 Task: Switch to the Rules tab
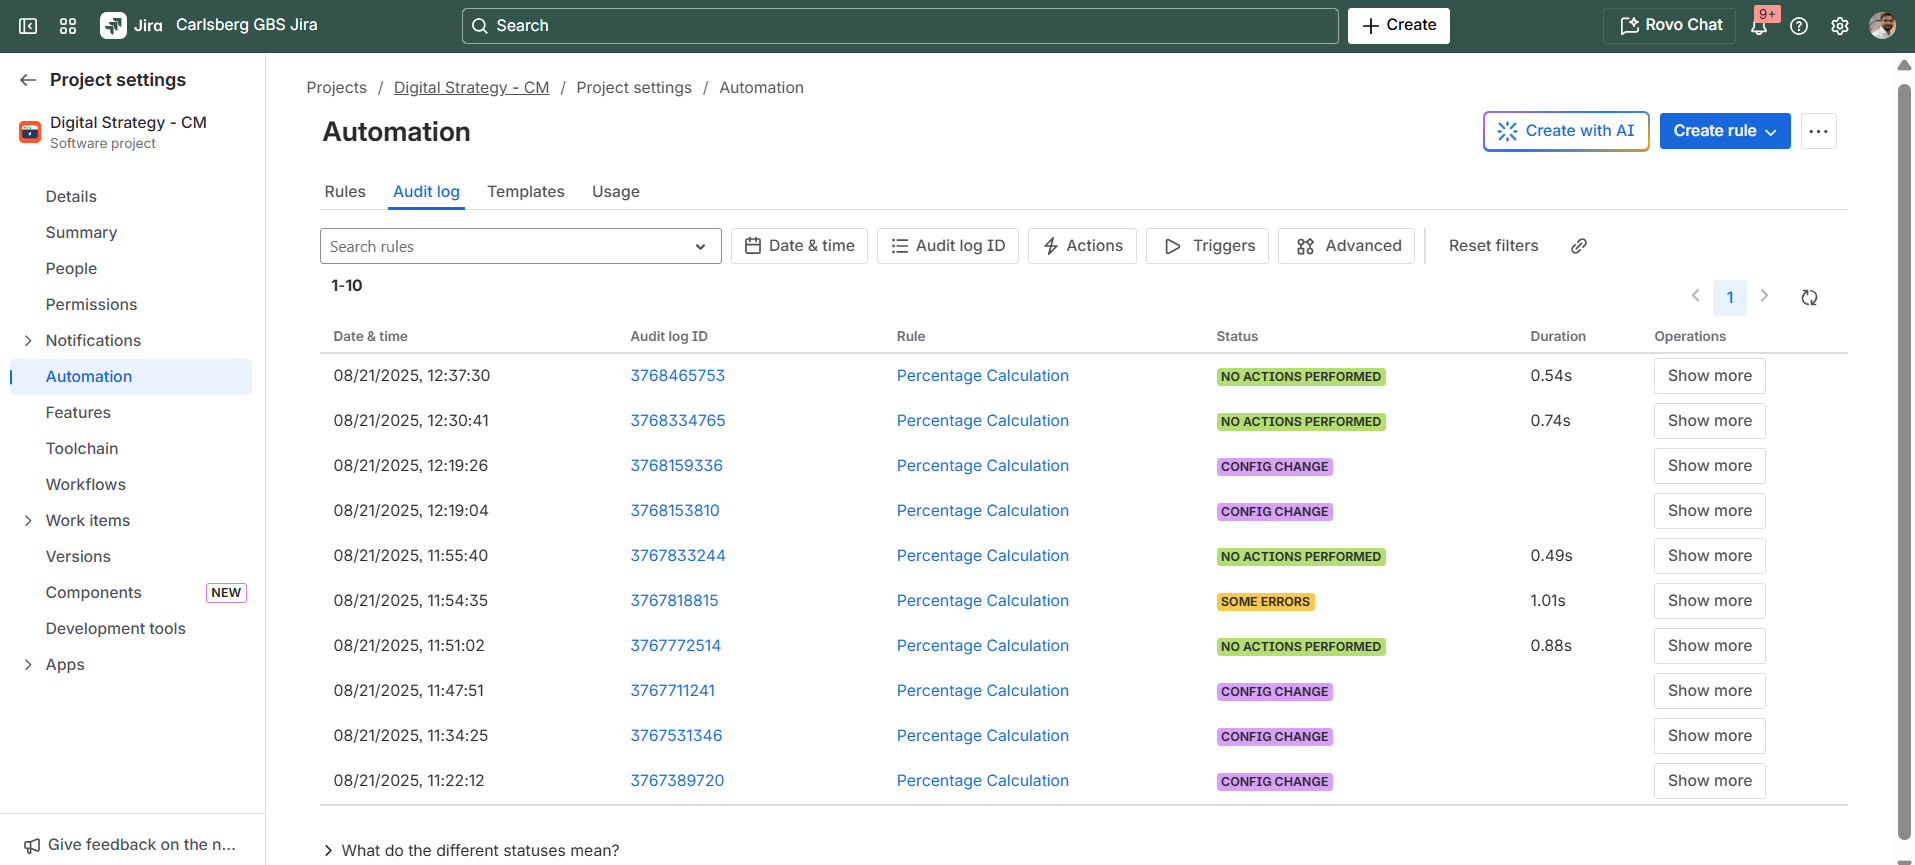point(345,192)
